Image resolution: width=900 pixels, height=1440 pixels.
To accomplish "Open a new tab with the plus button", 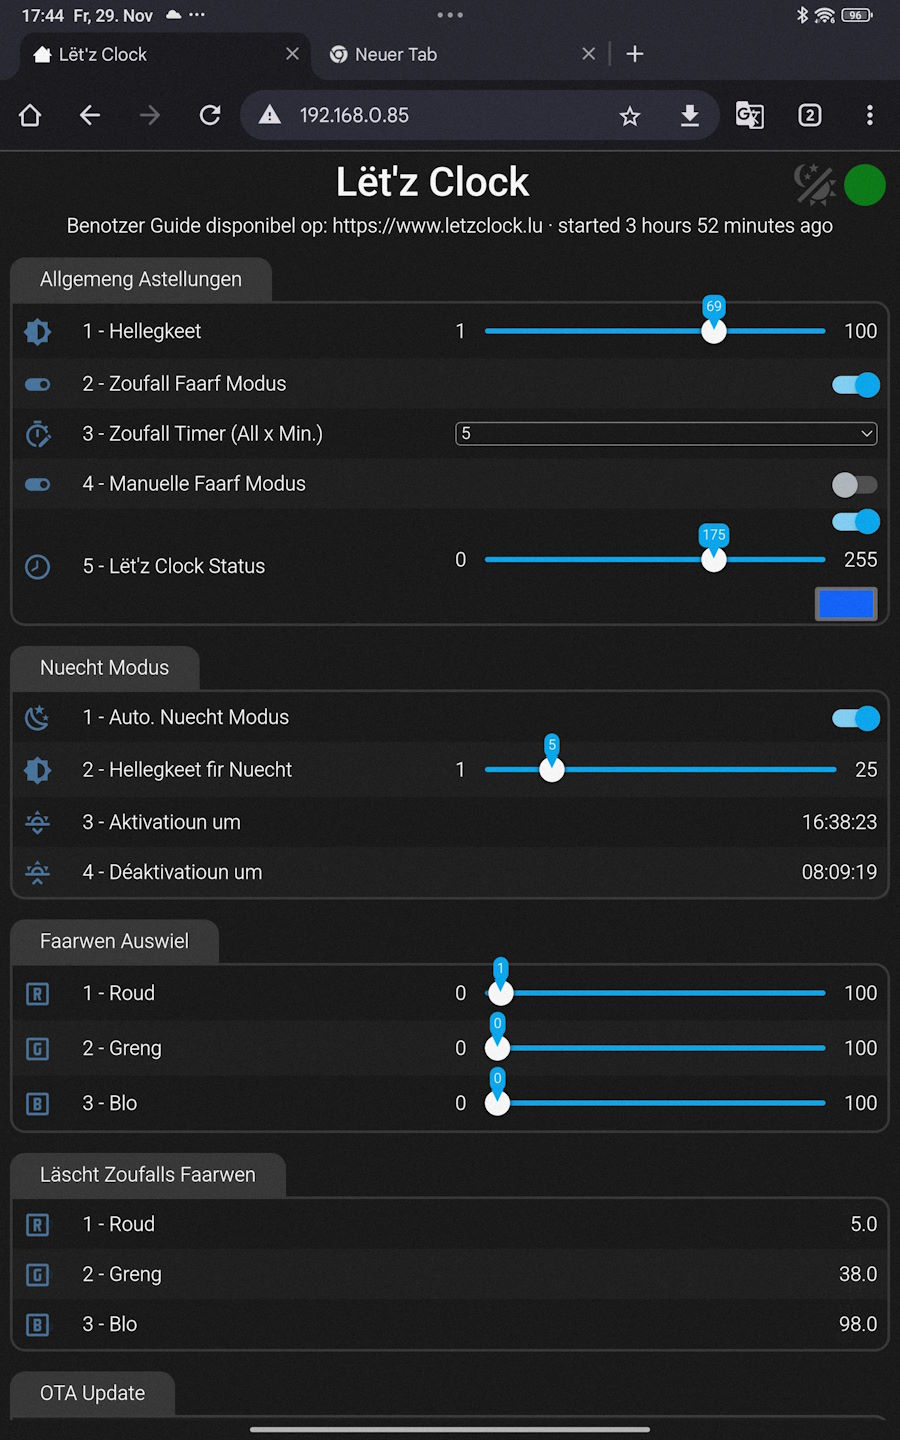I will 635,55.
